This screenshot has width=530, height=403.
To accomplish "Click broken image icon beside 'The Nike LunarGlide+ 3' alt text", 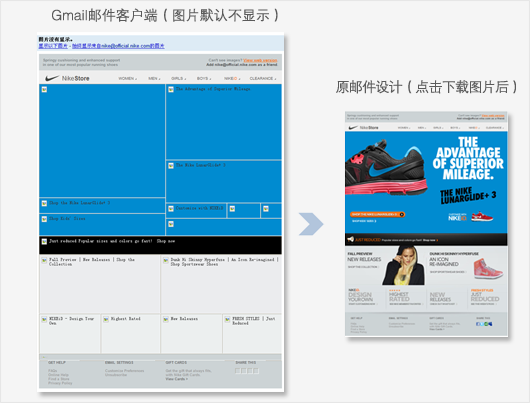I will (x=171, y=166).
